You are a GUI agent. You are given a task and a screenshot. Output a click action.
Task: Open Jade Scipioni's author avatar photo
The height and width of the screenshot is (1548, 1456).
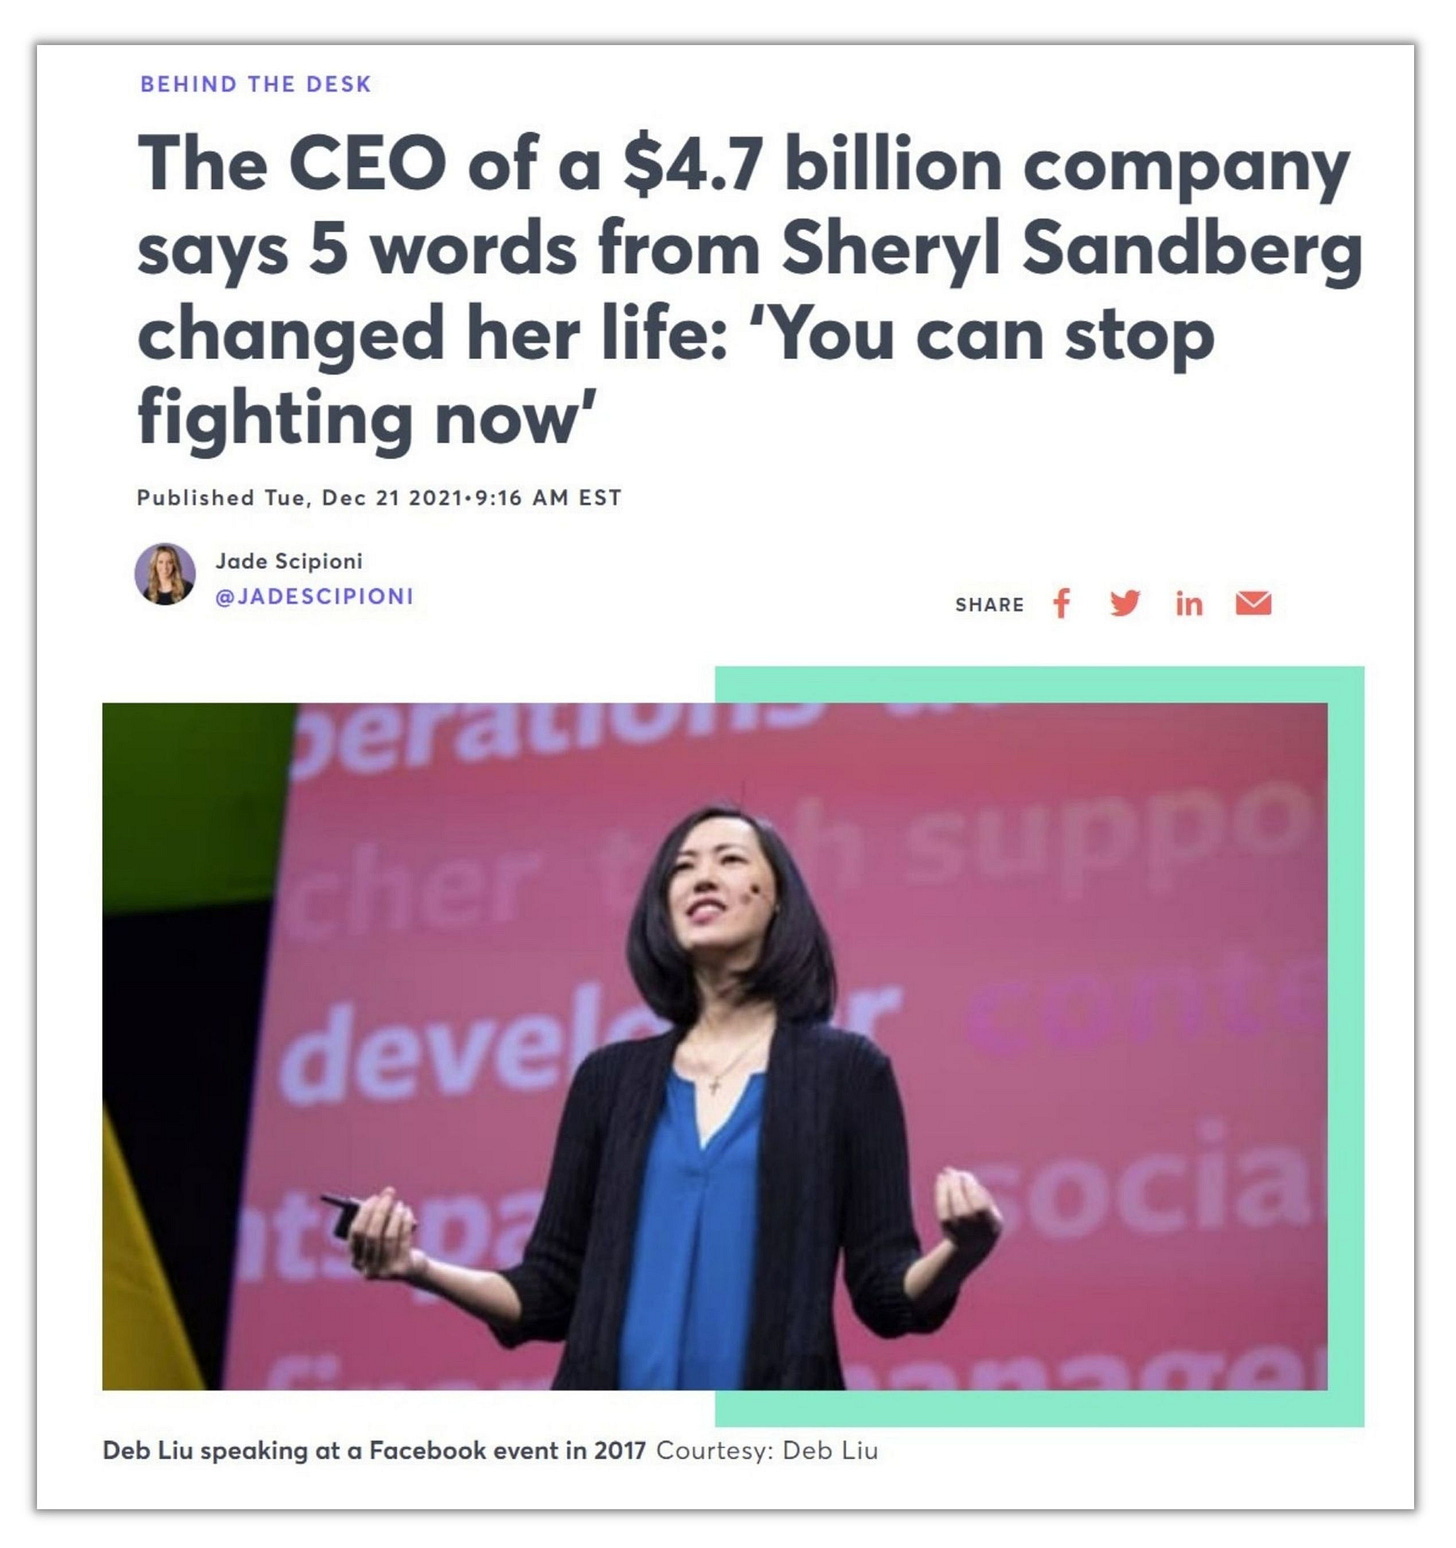[x=165, y=574]
